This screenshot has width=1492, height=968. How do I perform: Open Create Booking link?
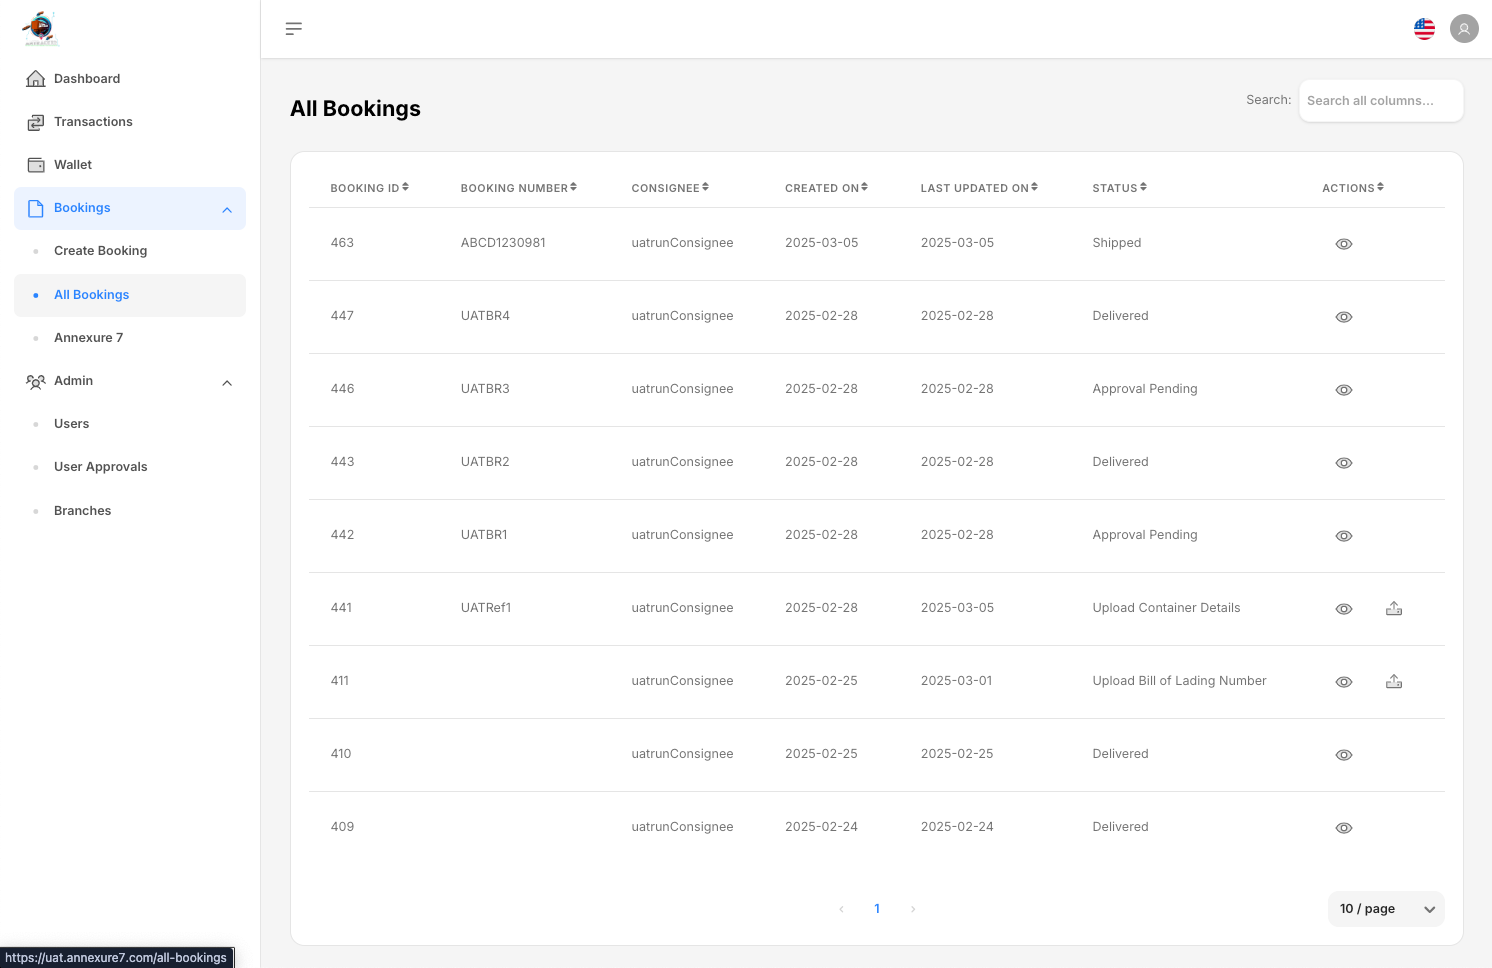[x=100, y=251]
